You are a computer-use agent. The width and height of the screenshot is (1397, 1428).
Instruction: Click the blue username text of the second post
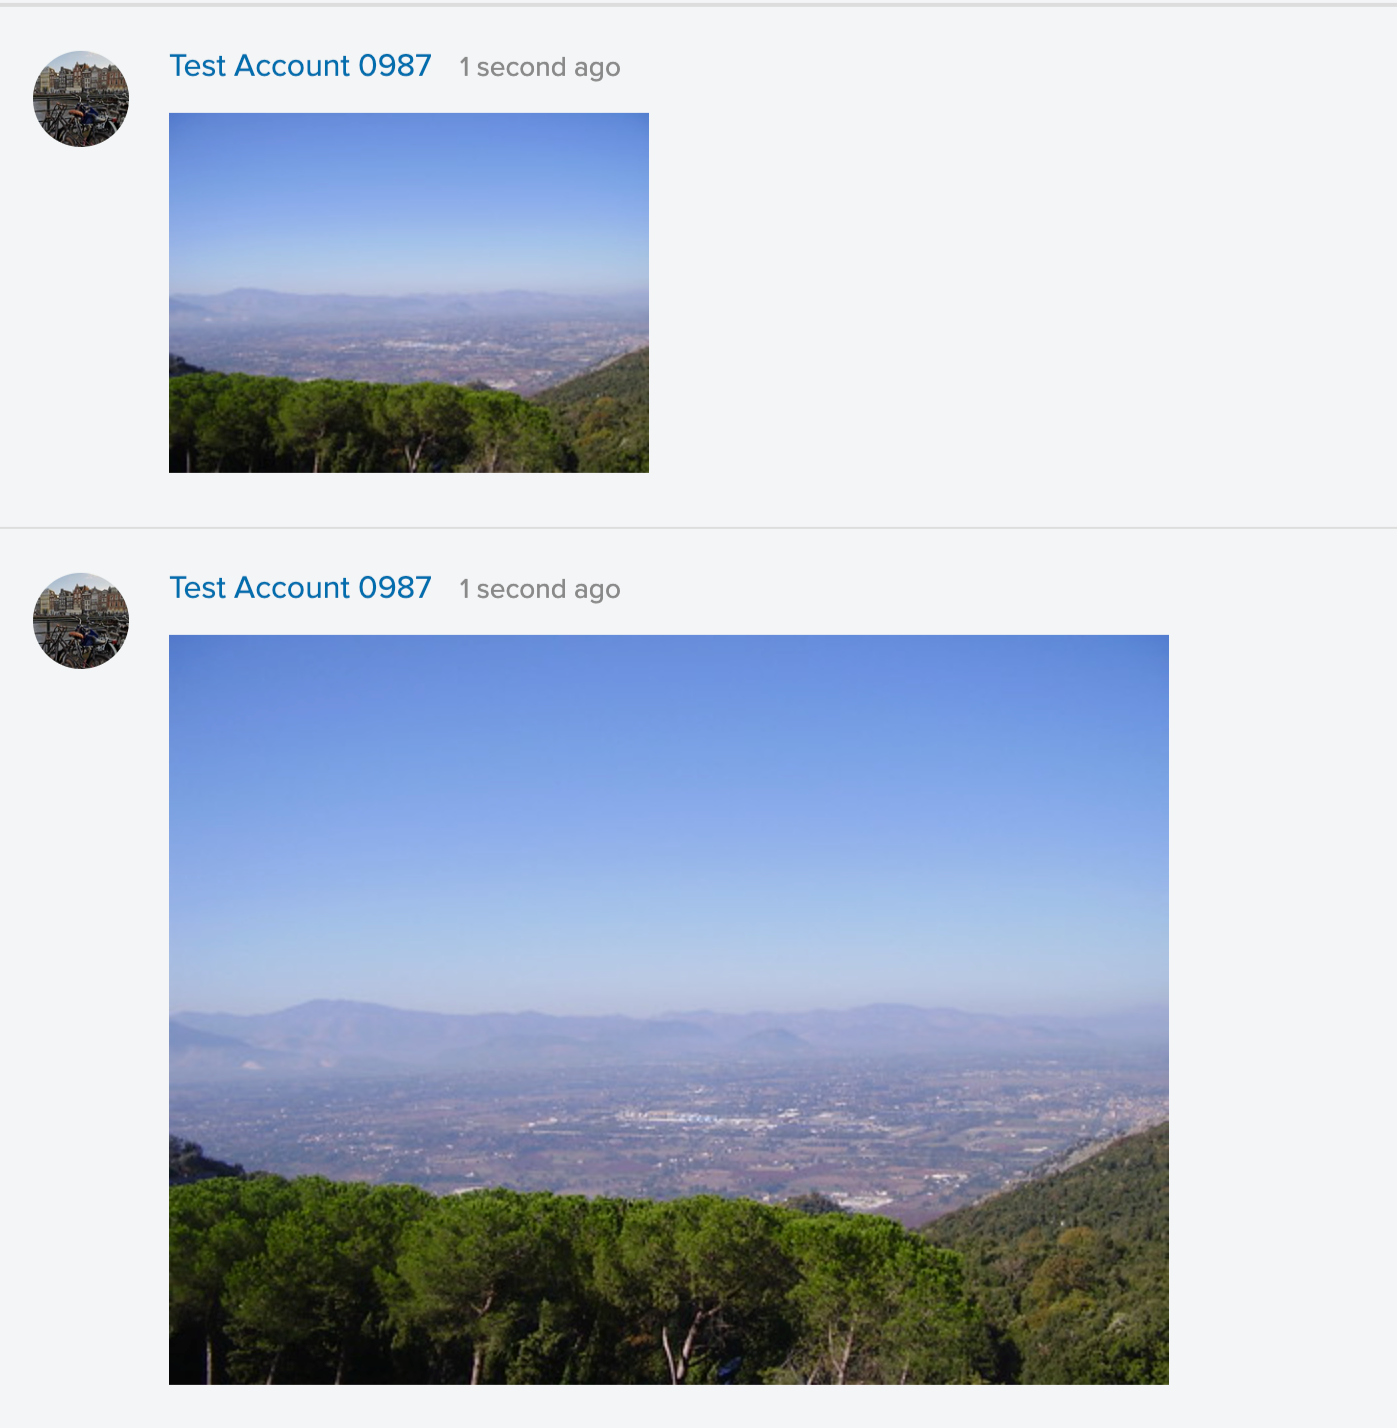pos(299,588)
